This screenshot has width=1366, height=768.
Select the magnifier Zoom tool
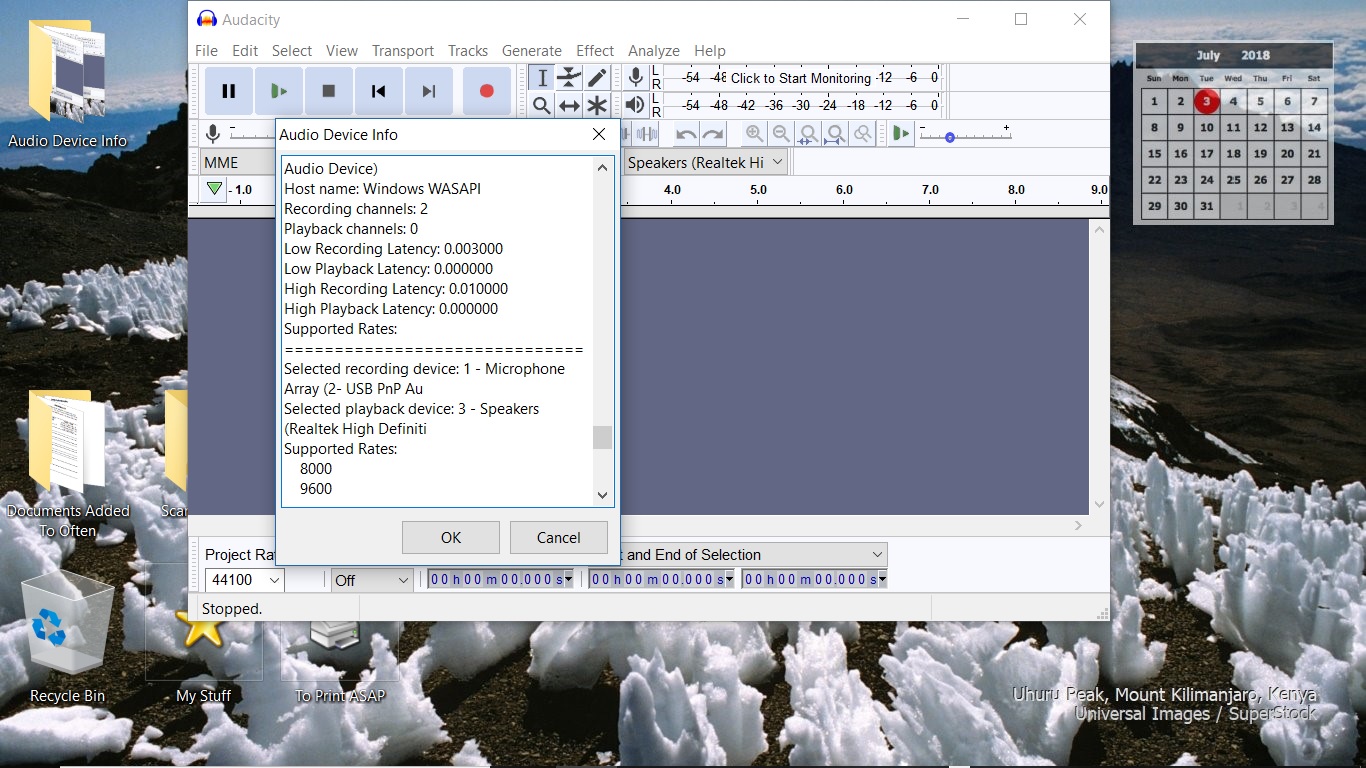pyautogui.click(x=541, y=105)
